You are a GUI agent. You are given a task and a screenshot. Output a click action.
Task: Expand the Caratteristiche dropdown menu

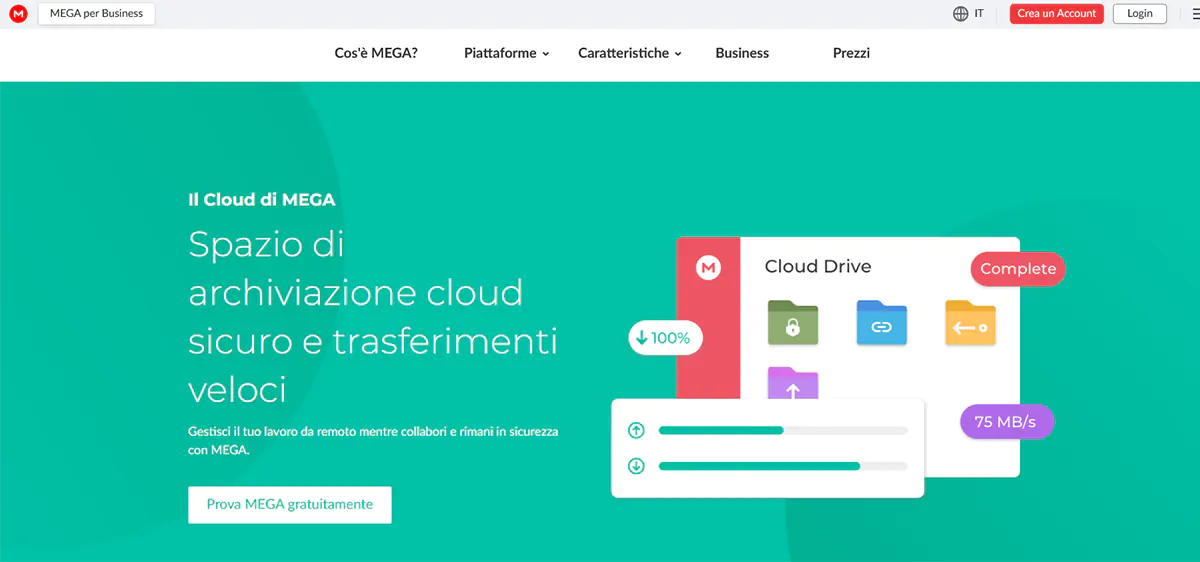(x=629, y=54)
